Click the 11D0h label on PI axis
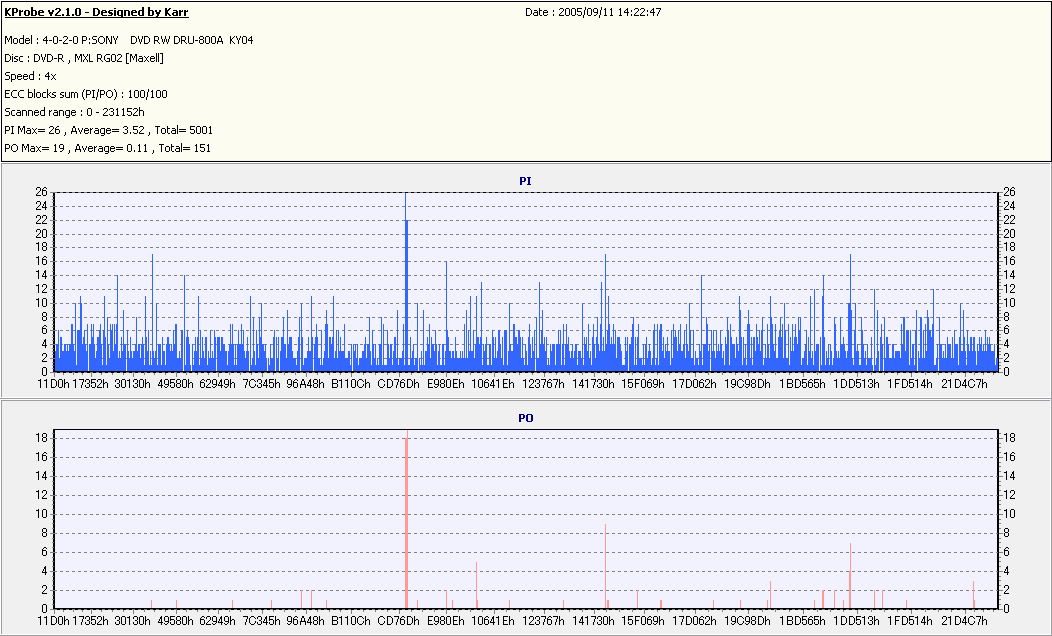 click(54, 384)
